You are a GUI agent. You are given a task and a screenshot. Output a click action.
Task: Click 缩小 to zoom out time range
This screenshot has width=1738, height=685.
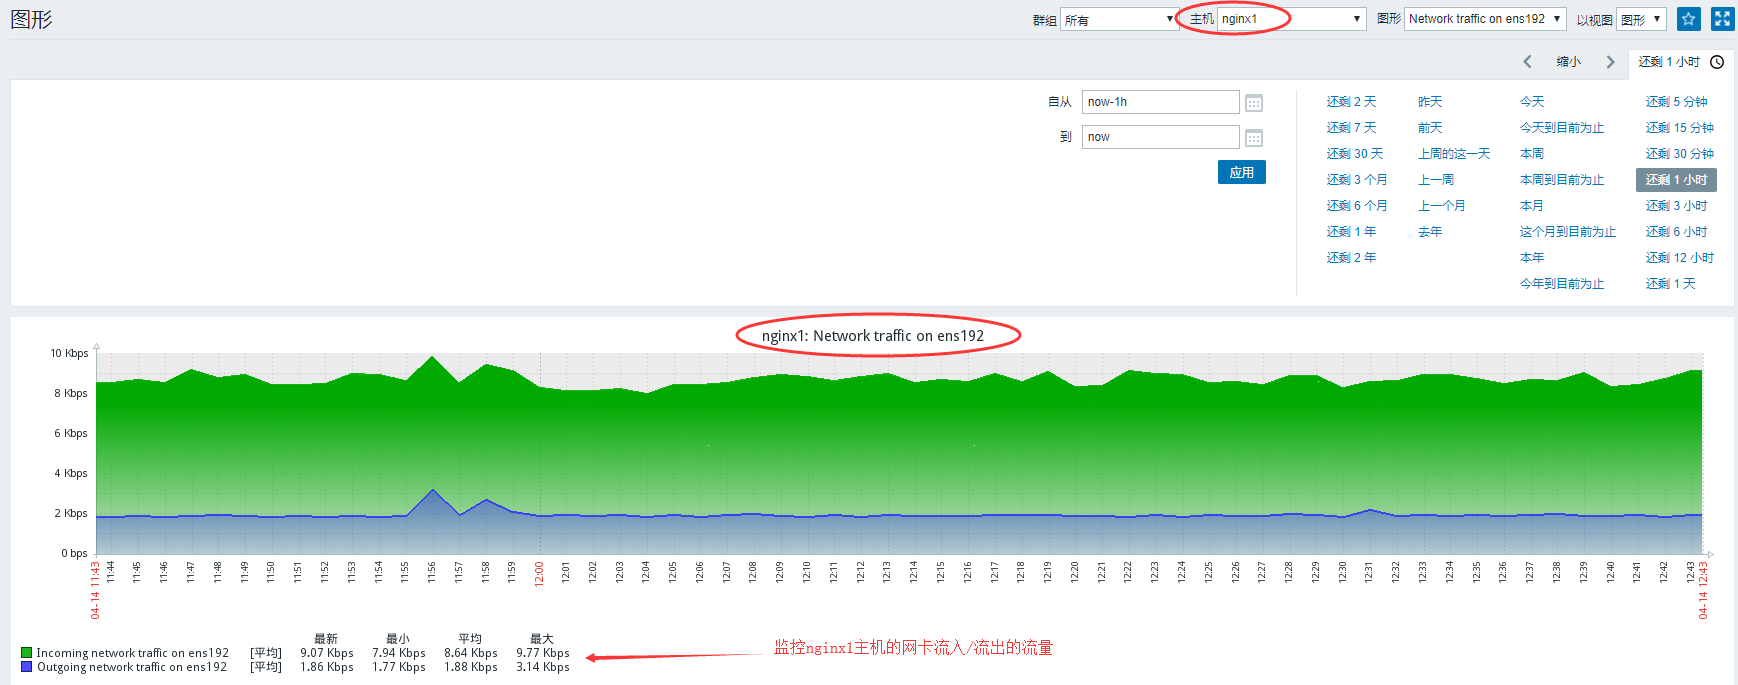pos(1568,62)
